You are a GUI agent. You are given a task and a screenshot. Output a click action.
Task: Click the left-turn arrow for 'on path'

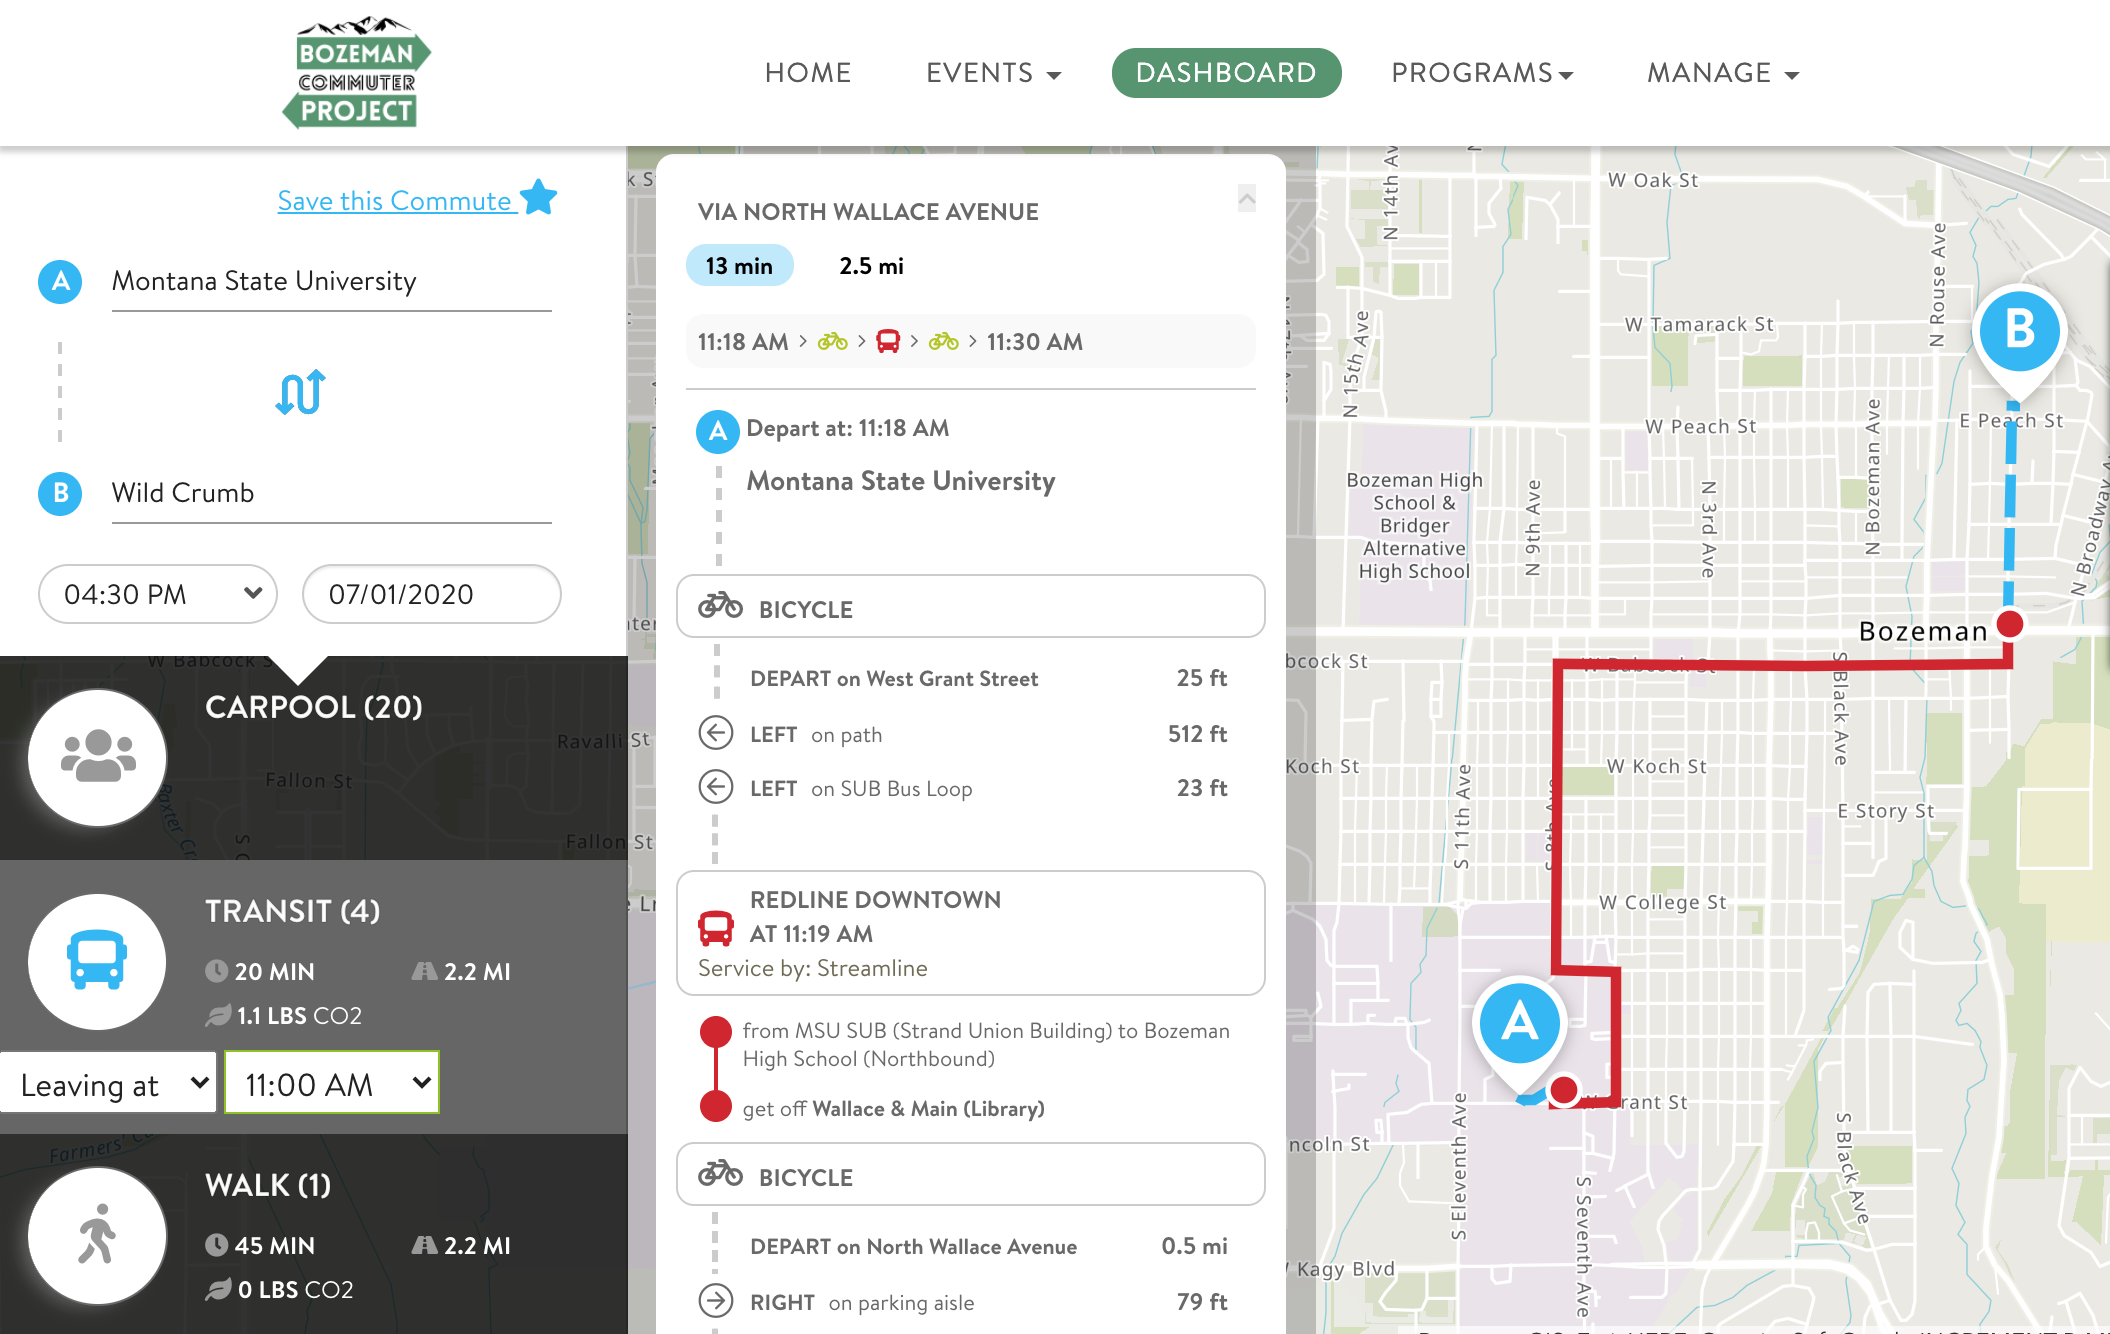pyautogui.click(x=715, y=733)
